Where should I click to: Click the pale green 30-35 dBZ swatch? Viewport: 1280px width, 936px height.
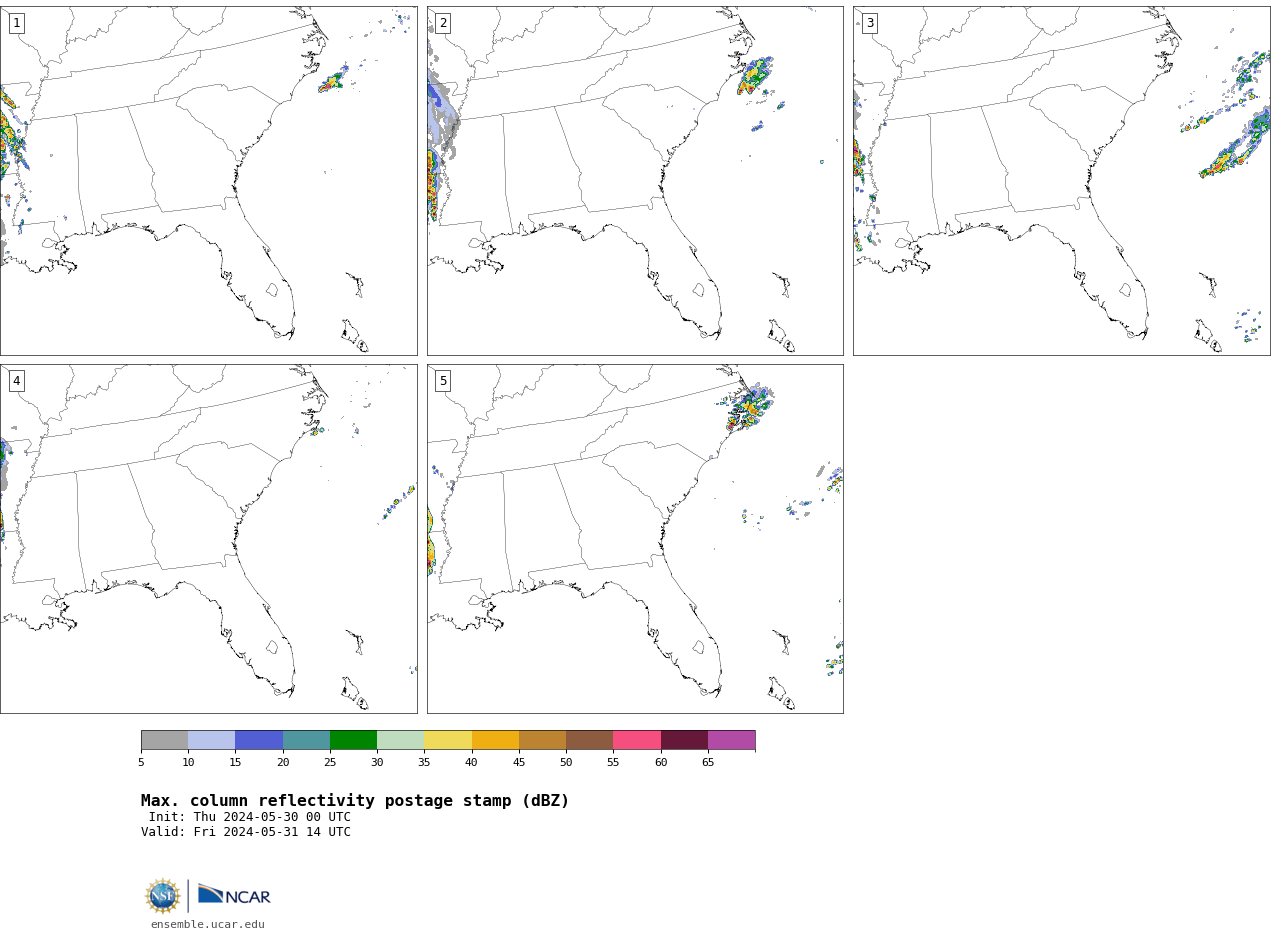point(400,740)
